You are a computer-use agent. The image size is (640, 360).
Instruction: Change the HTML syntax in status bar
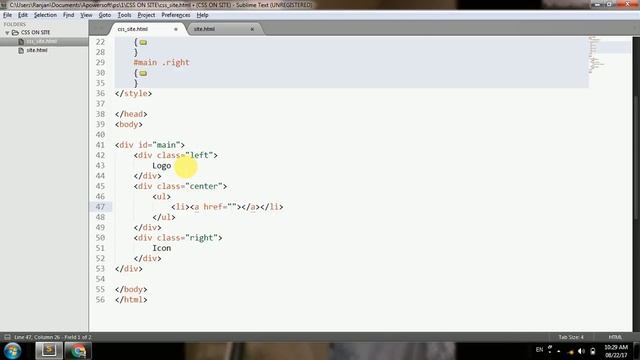coord(615,337)
